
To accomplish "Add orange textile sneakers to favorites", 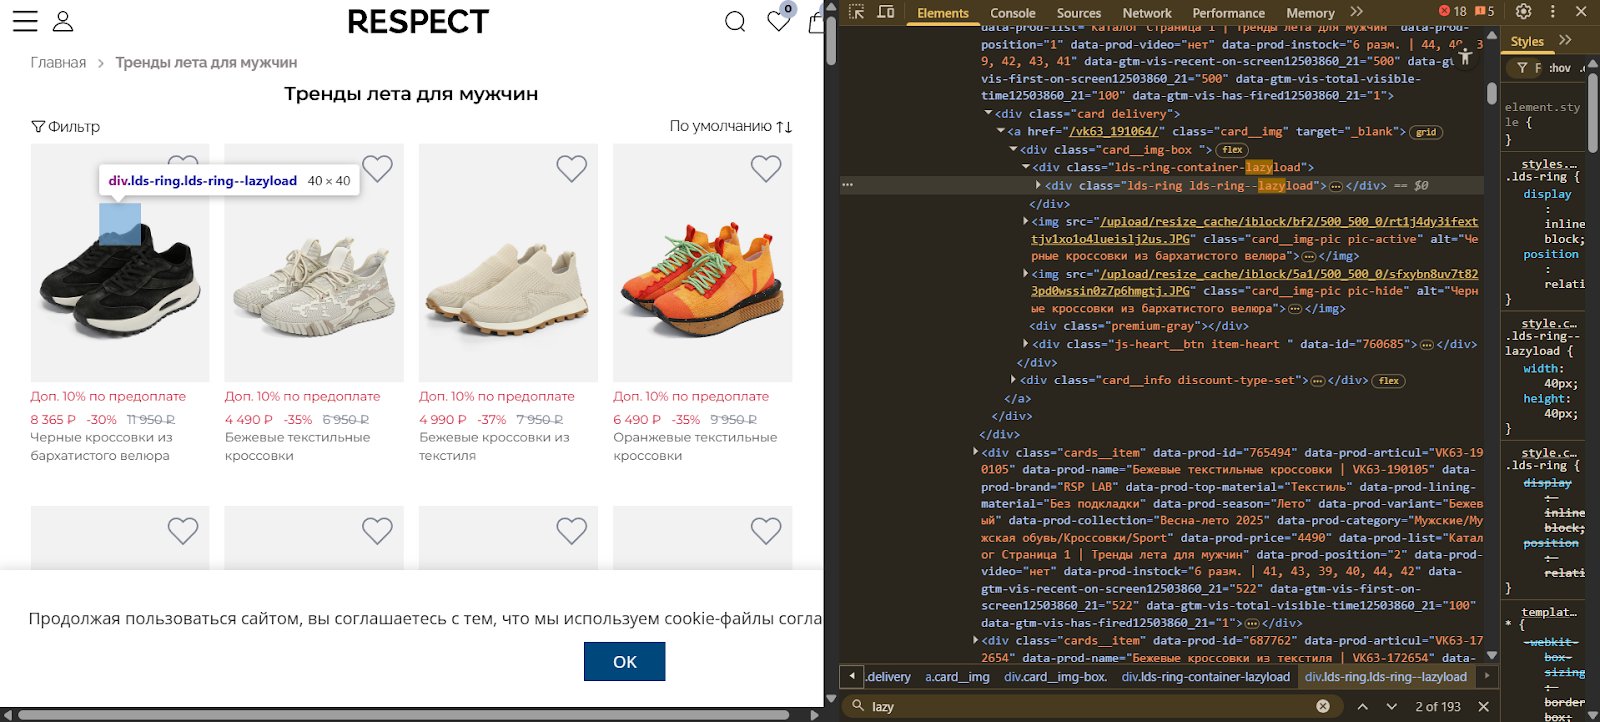I will (x=766, y=169).
